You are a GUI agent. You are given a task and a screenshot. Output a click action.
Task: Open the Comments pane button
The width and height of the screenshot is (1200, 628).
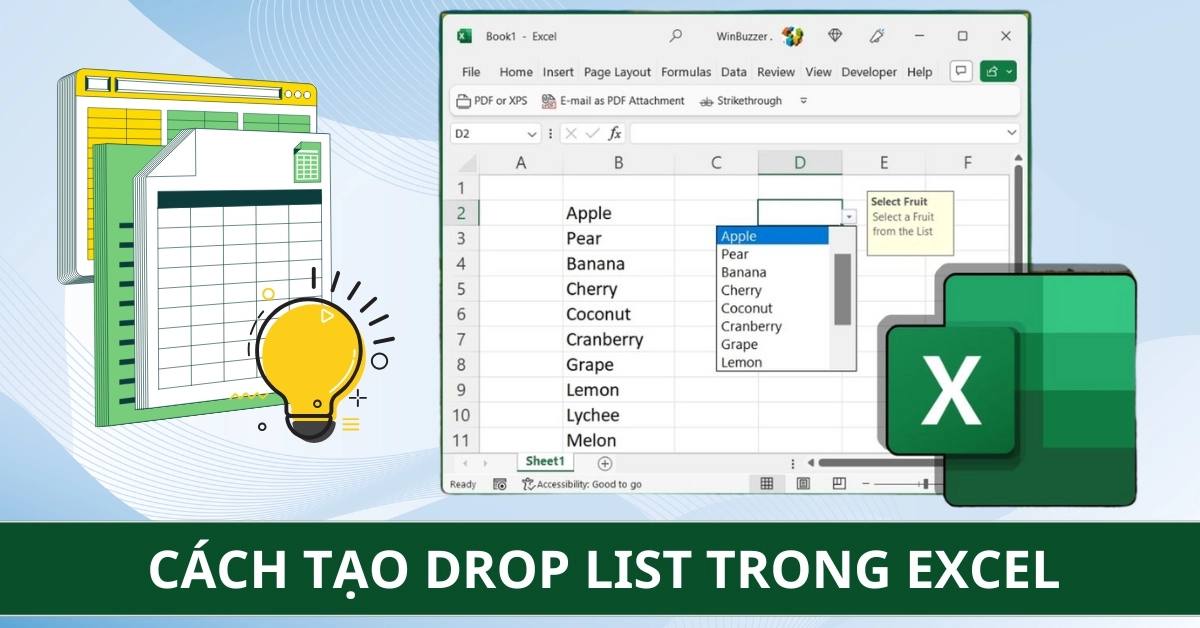[961, 71]
